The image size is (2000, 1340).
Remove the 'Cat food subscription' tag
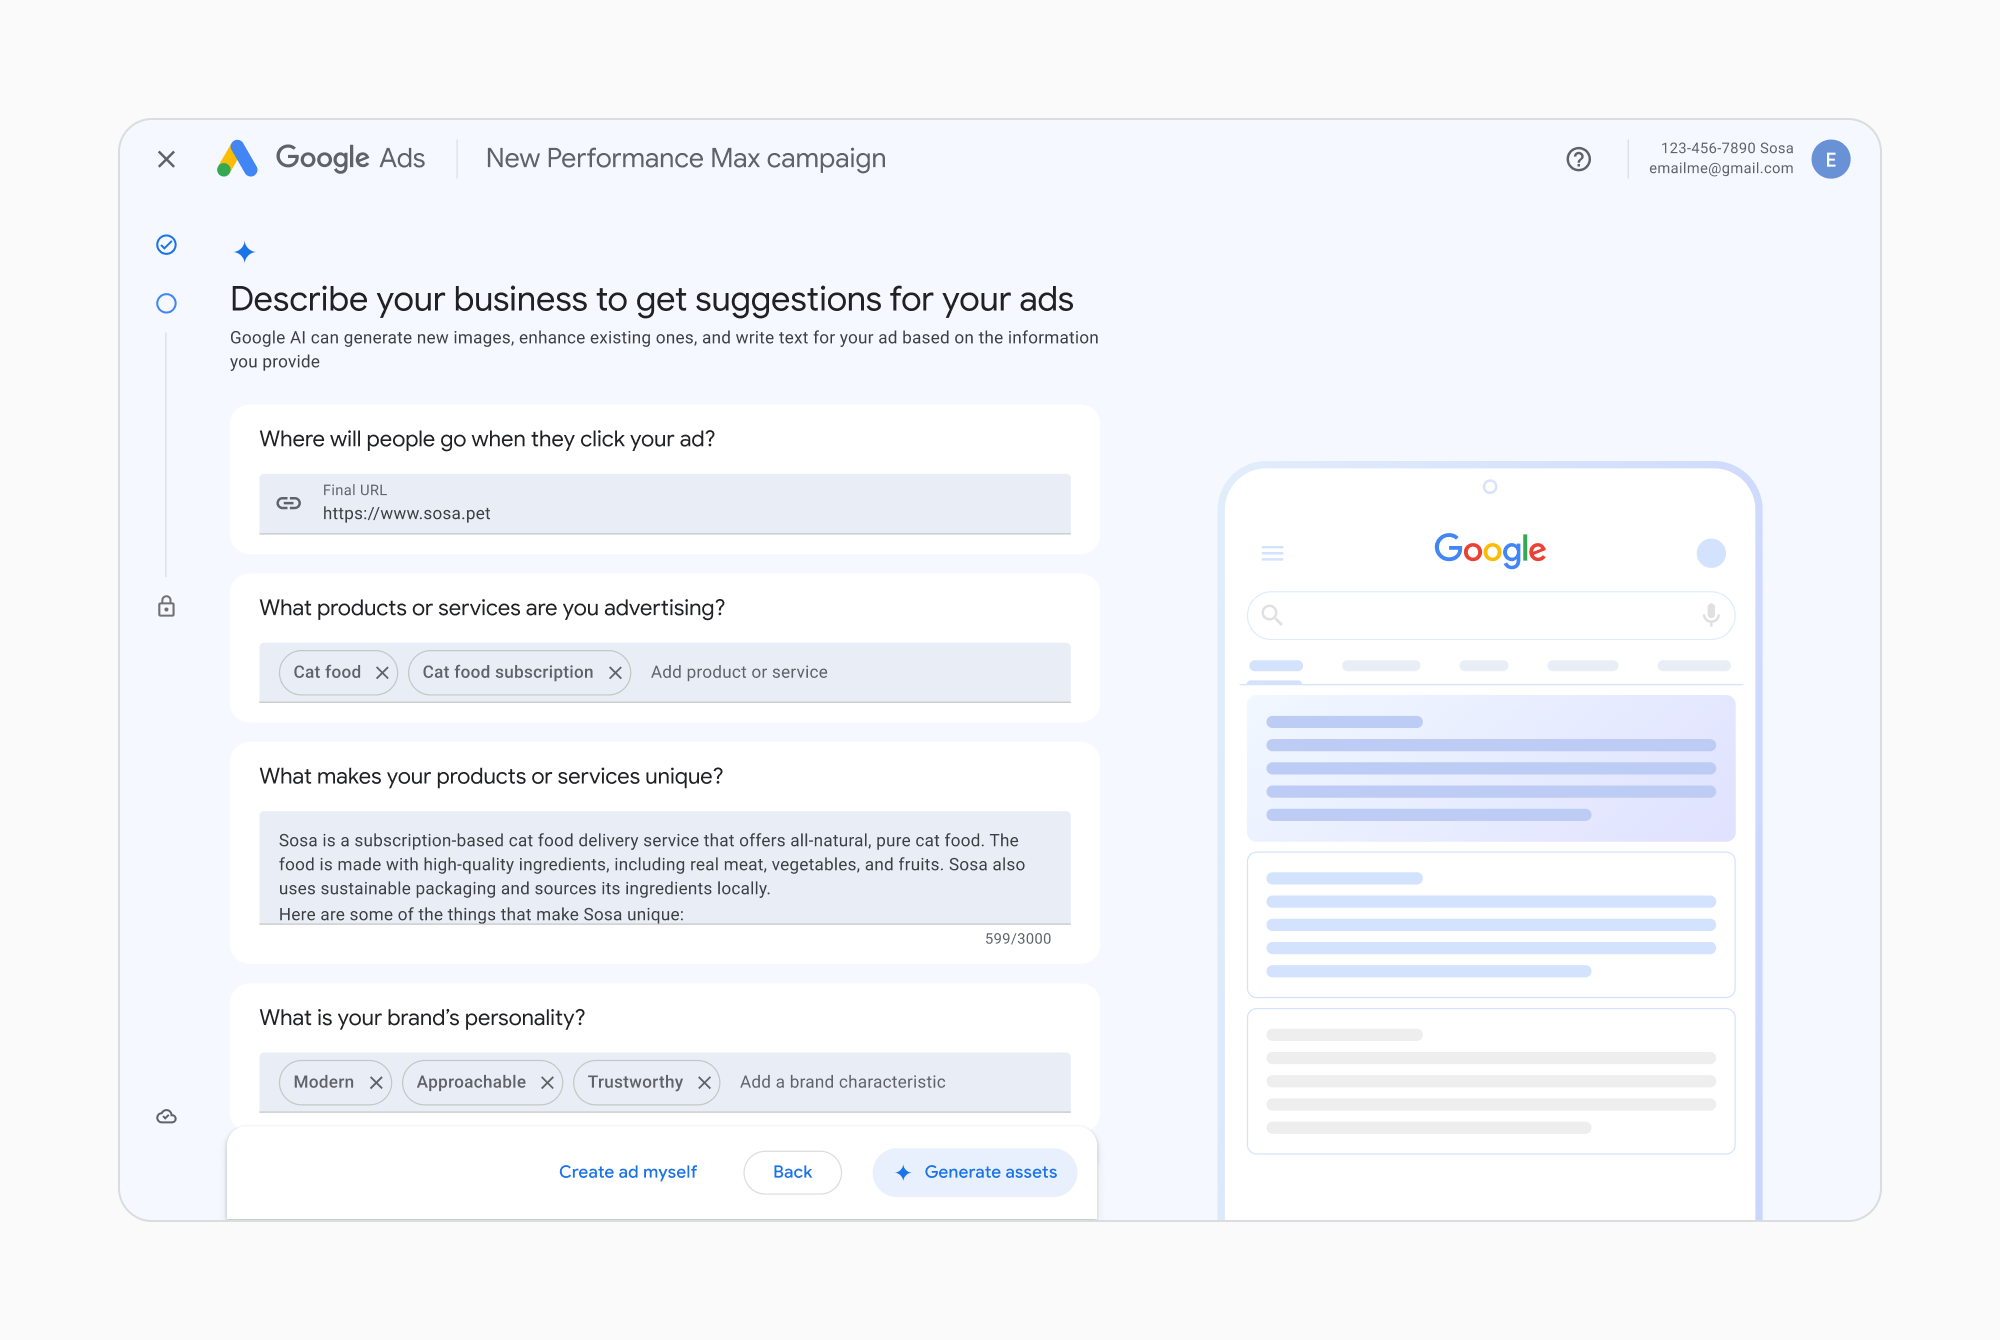pos(614,671)
